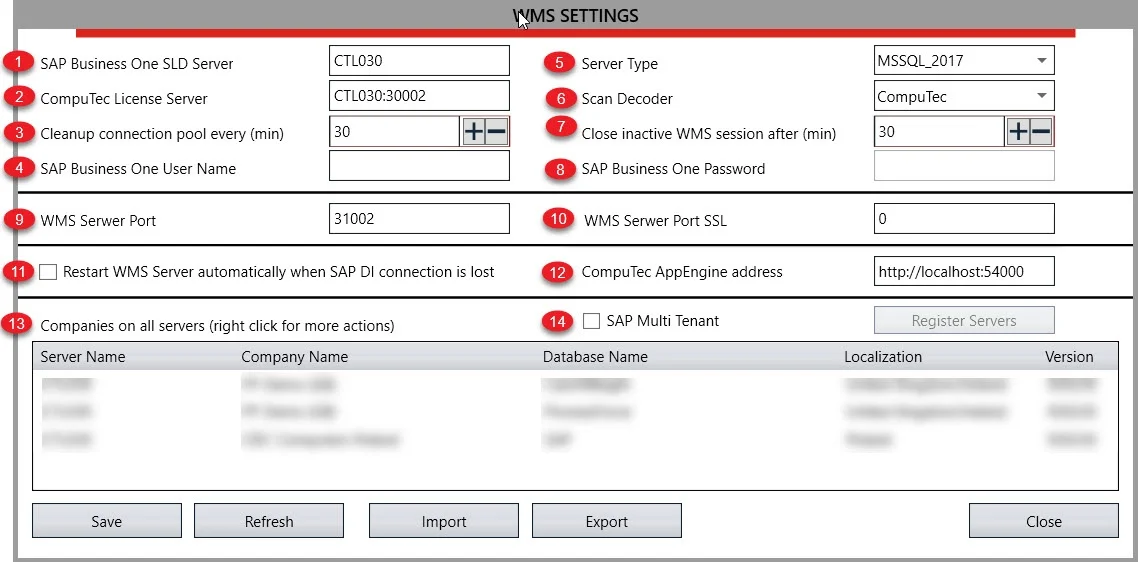Sort by Company Name column header
Image resolution: width=1138 pixels, height=562 pixels.
click(294, 357)
